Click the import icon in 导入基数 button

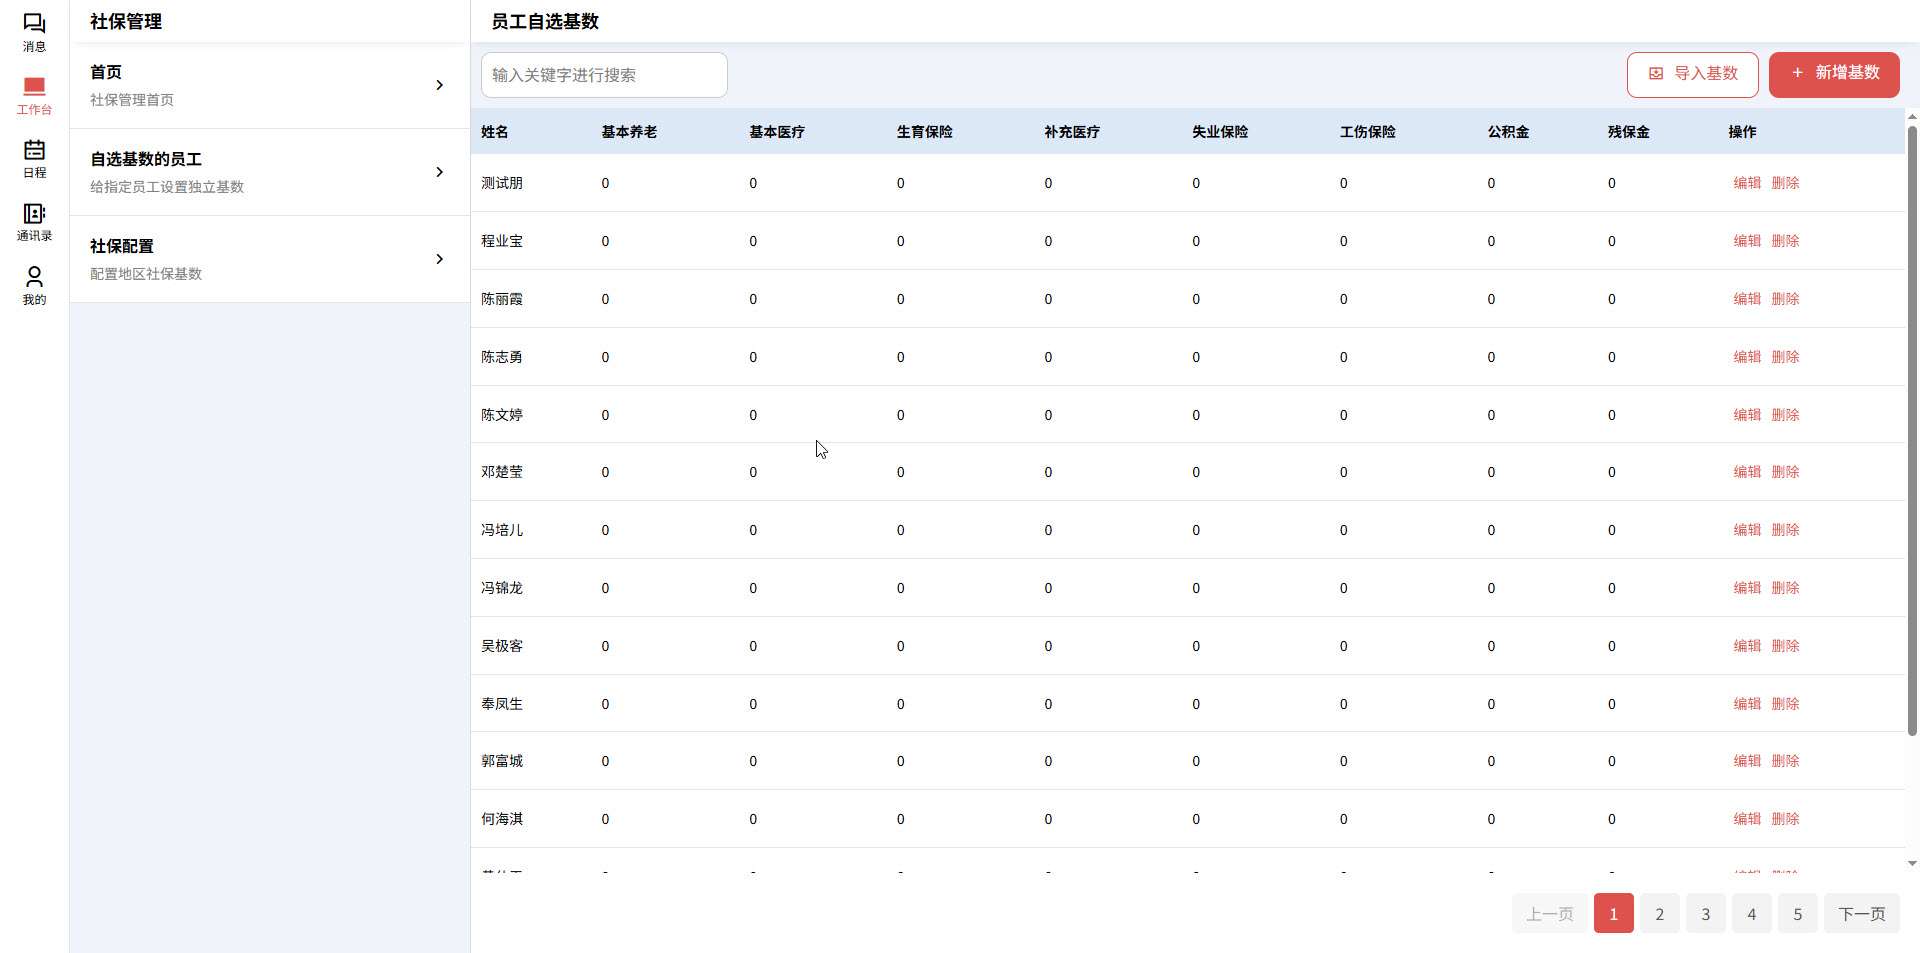point(1655,74)
